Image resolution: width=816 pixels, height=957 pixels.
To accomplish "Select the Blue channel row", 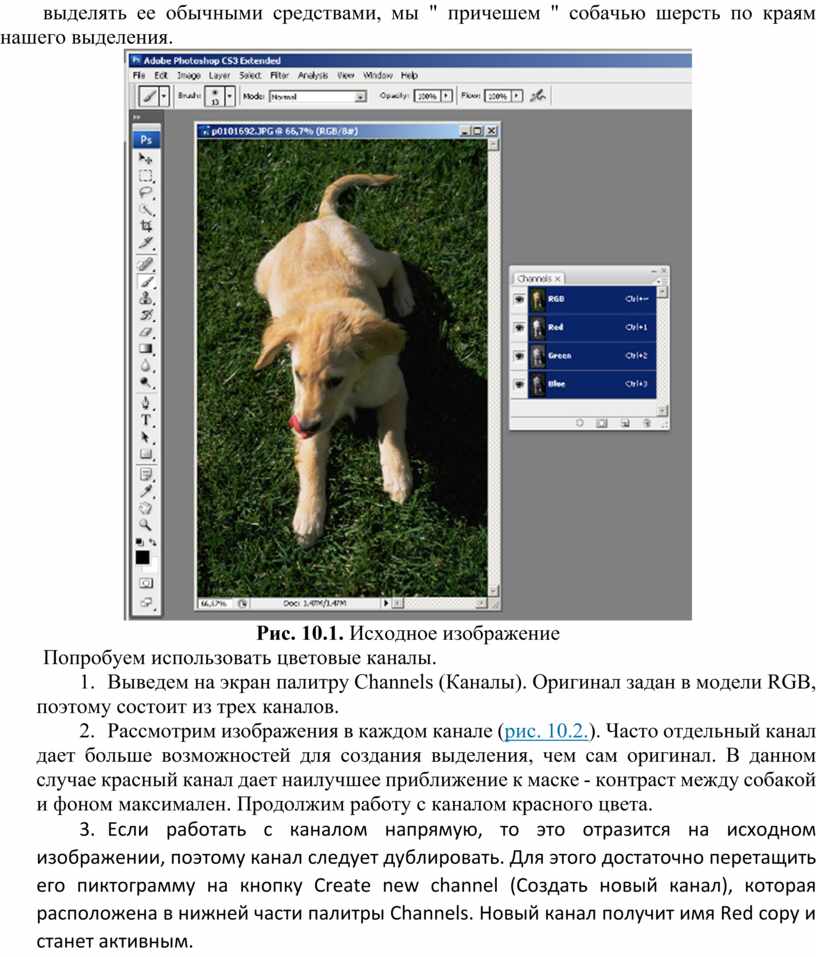I will pos(592,384).
